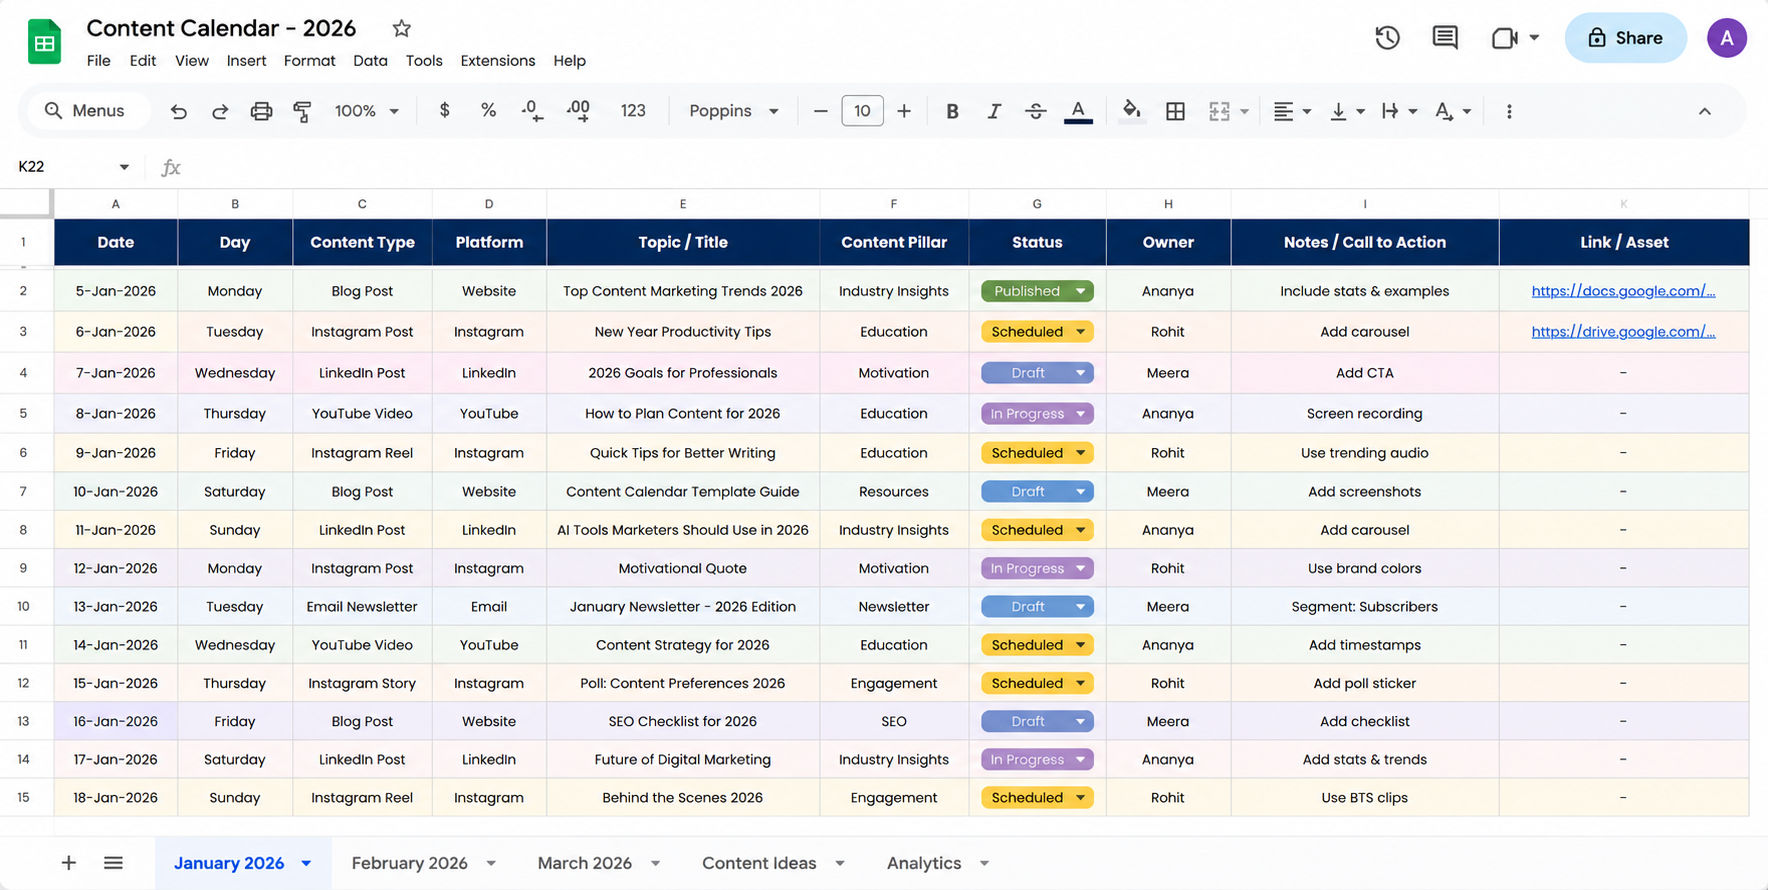1768x890 pixels.
Task: Open the Extensions menu
Action: click(x=498, y=61)
